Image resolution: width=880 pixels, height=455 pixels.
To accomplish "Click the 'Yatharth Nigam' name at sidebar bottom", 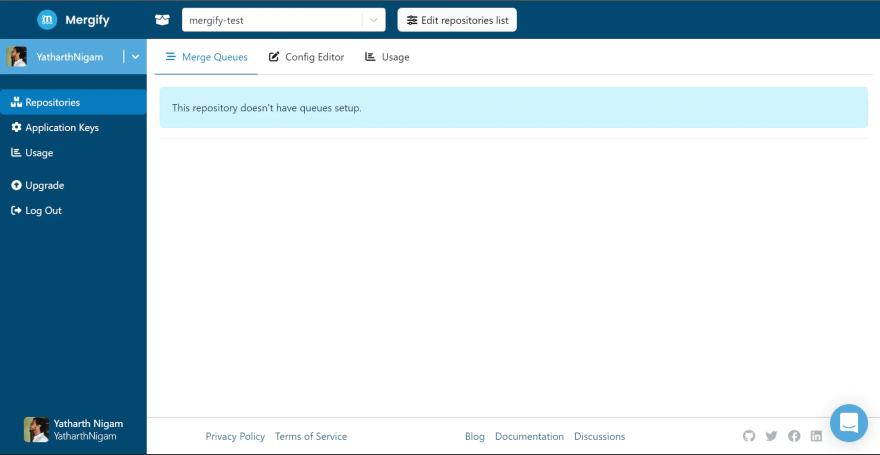I will coord(88,424).
